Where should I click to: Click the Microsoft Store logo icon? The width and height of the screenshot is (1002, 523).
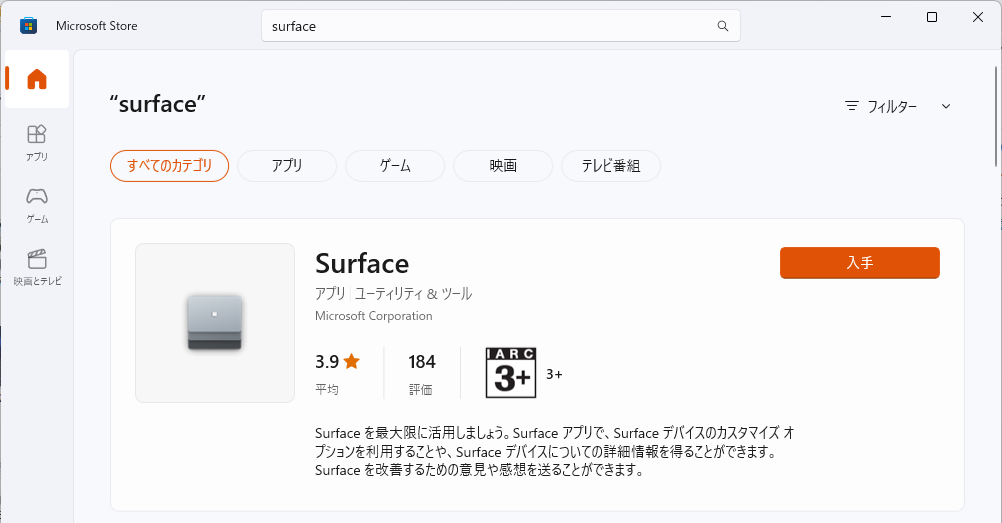(28, 26)
